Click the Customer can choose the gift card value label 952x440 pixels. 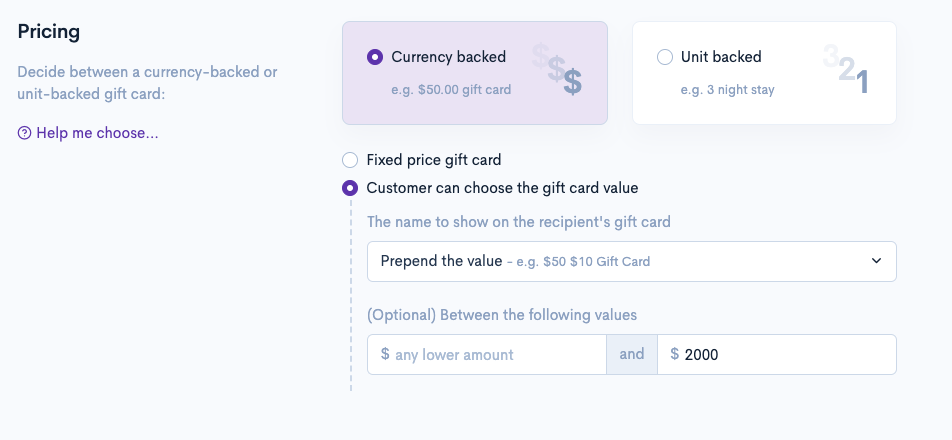502,188
